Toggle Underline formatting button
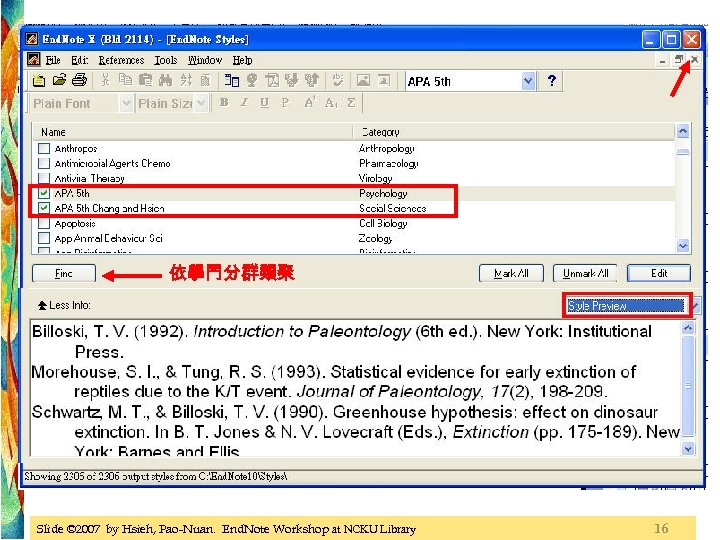Viewport: 720px width, 540px height. (264, 102)
